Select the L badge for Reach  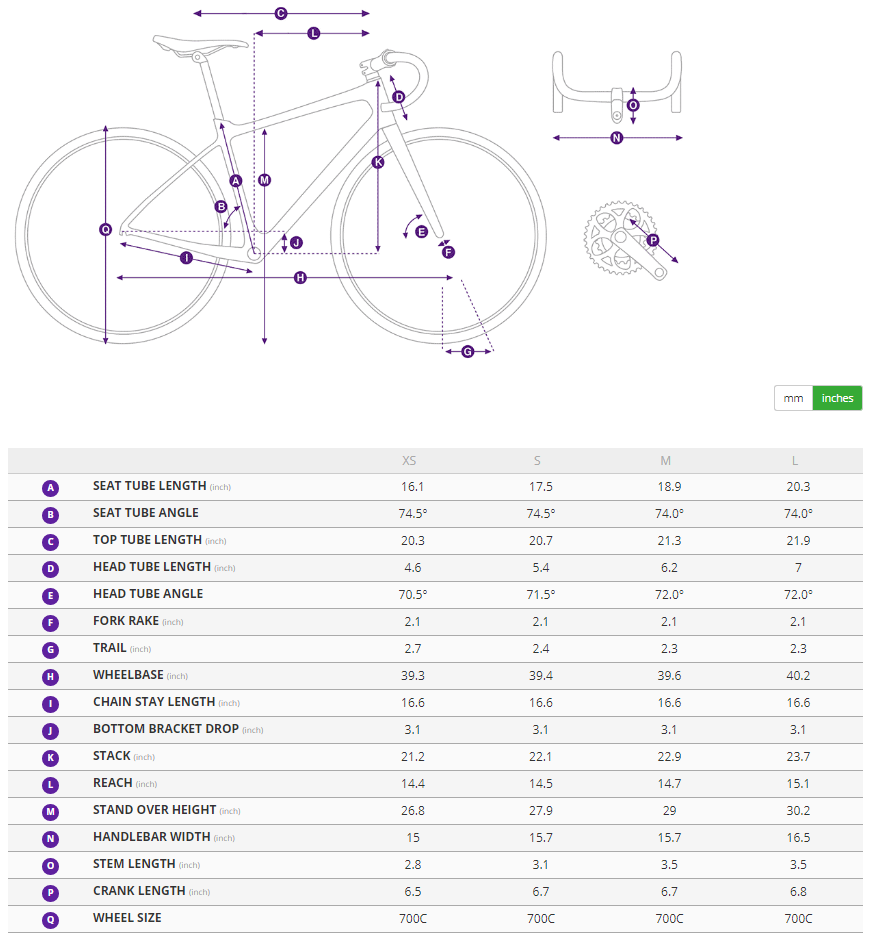[x=51, y=785]
